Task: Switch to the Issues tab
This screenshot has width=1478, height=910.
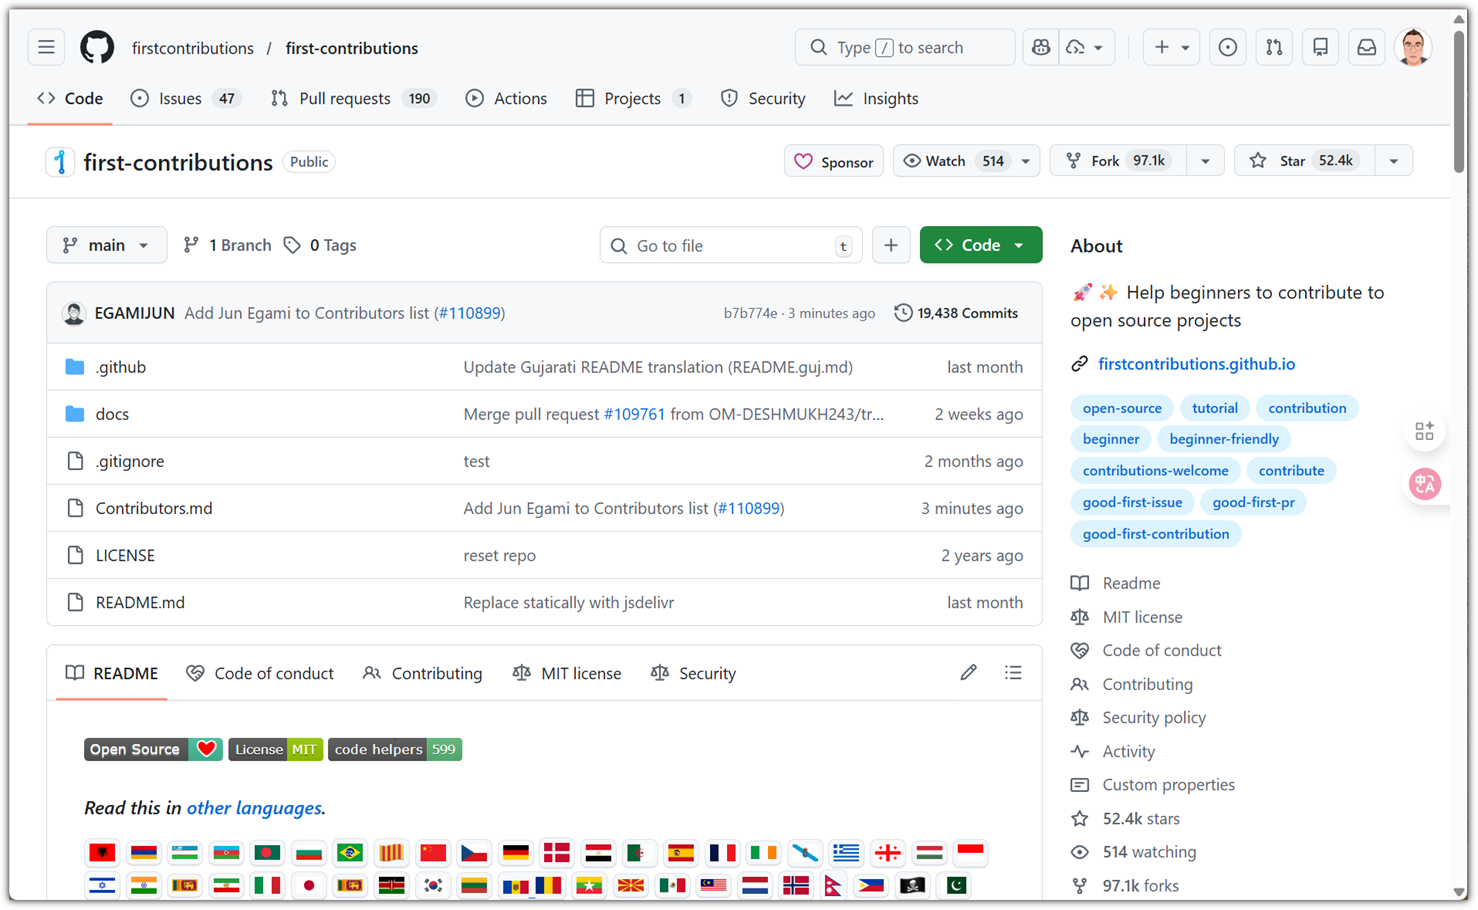Action: tap(186, 98)
